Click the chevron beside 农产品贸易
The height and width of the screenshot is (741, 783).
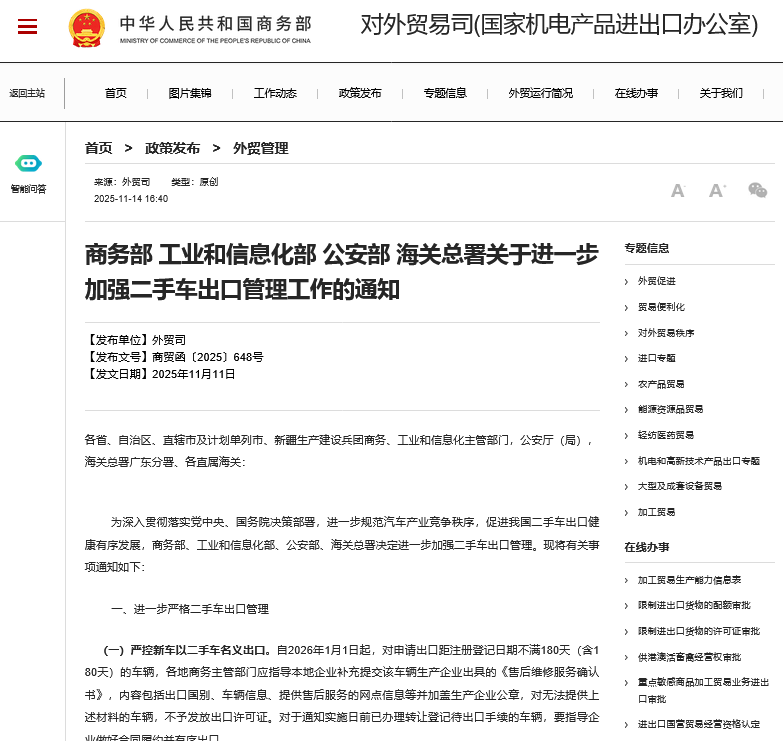(x=626, y=384)
